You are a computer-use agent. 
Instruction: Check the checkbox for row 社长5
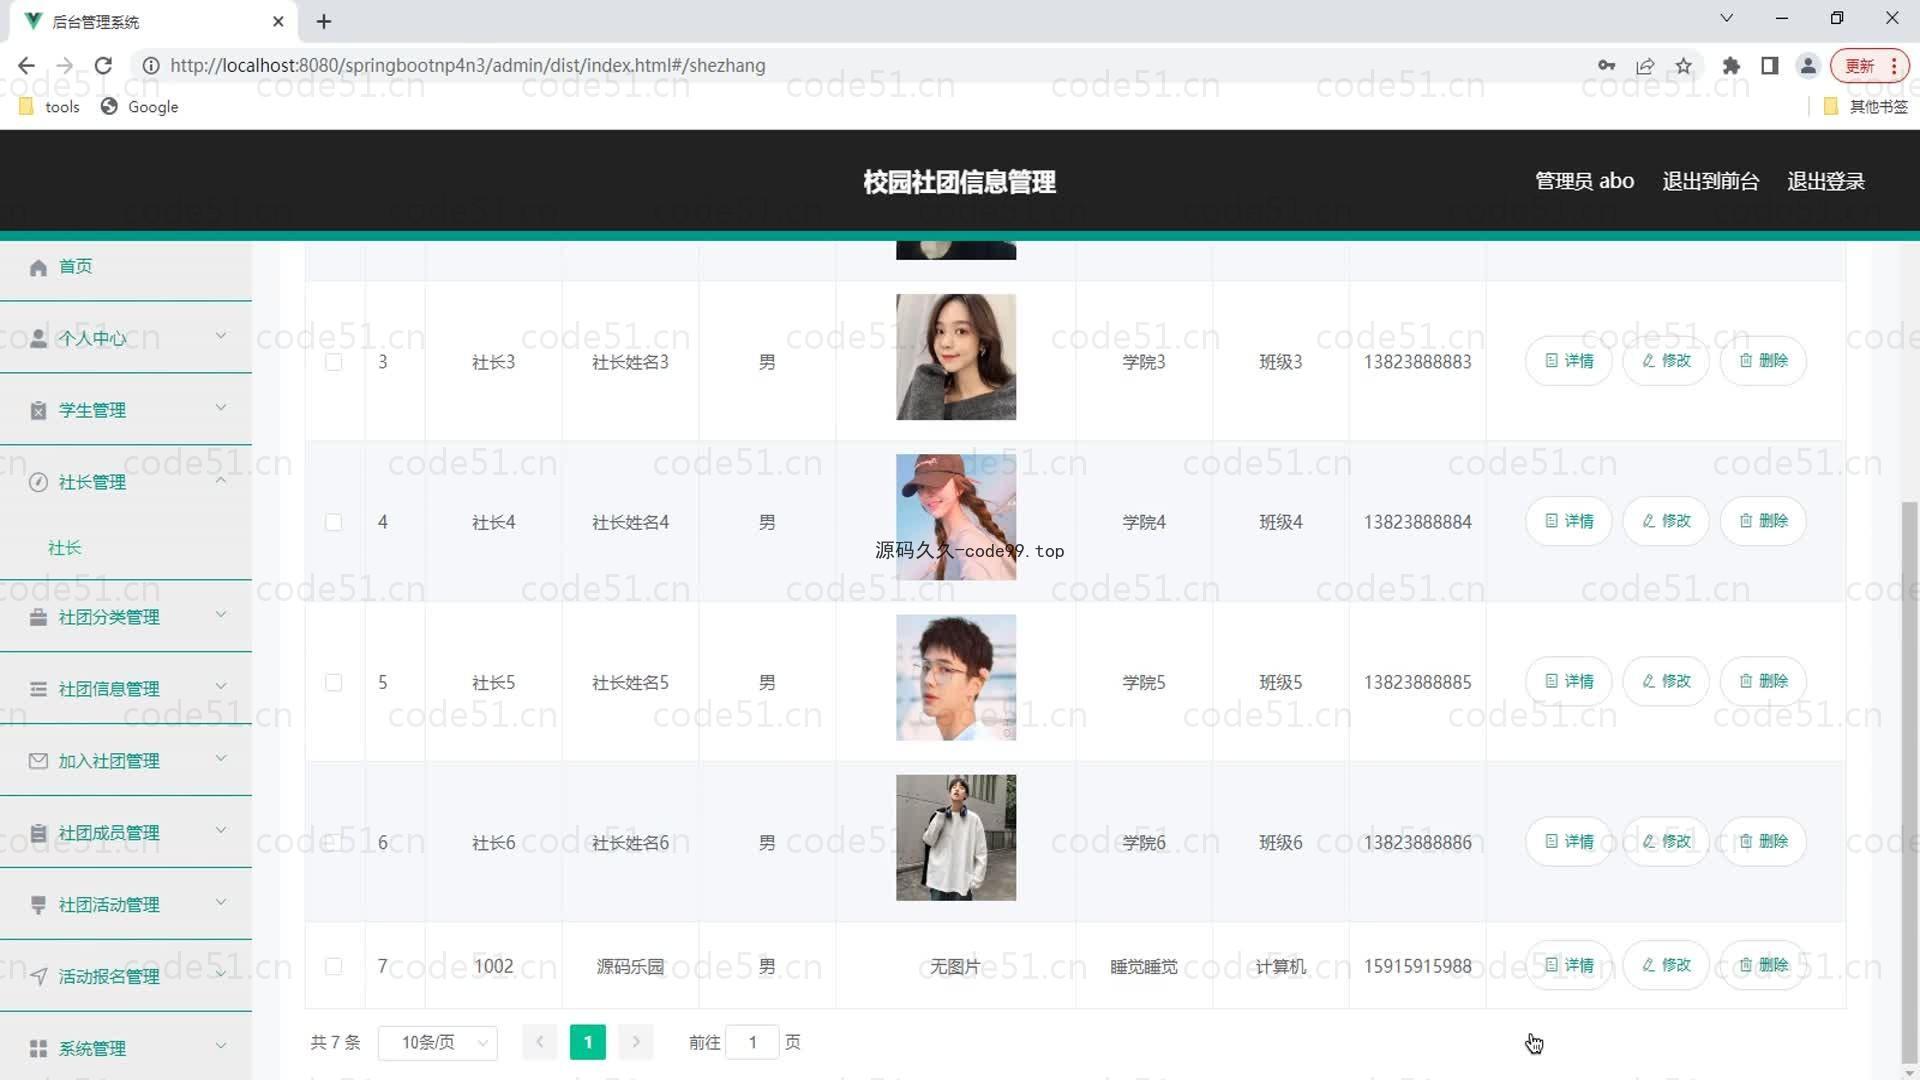click(334, 682)
